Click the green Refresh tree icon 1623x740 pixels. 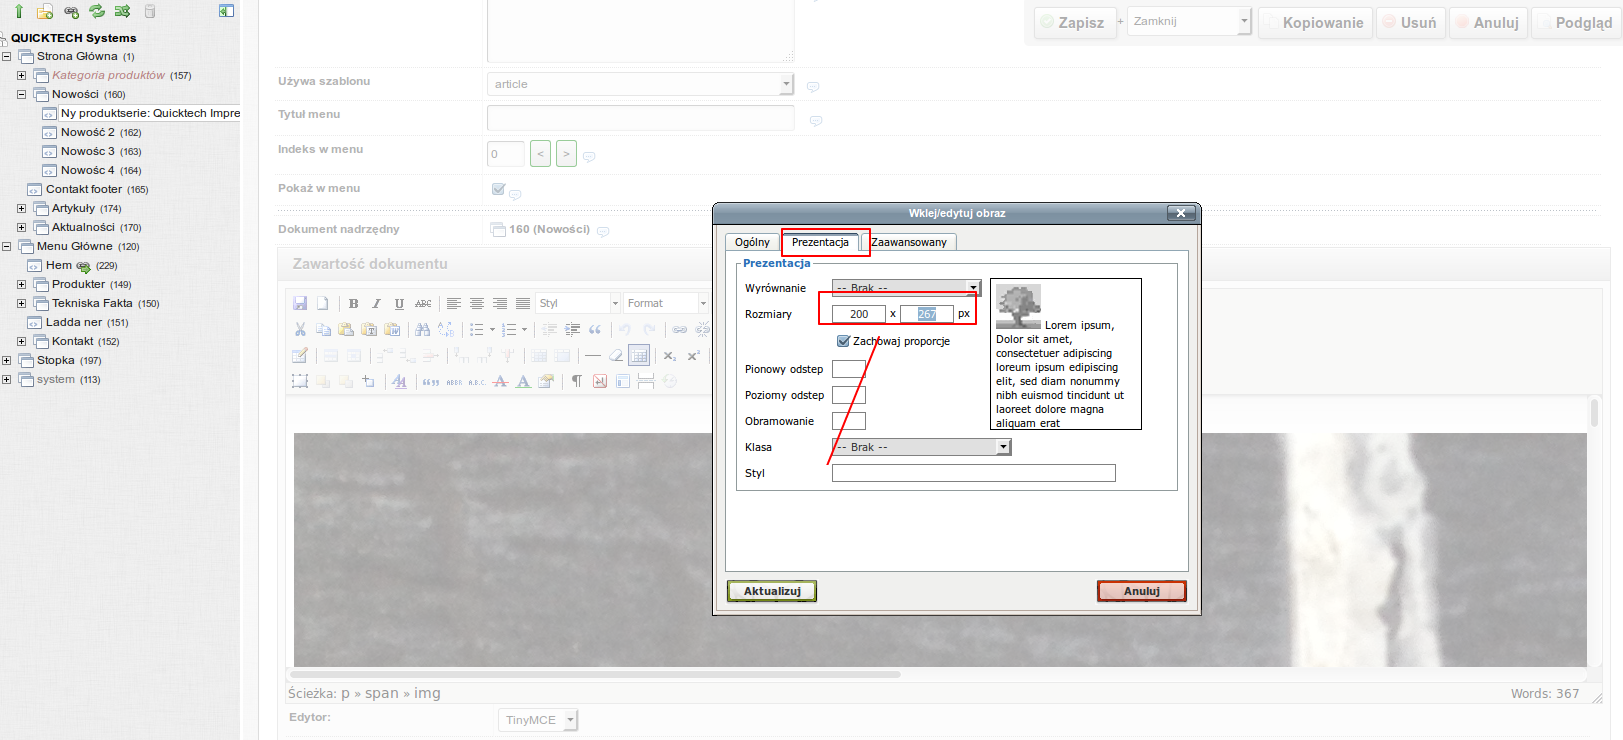(97, 12)
